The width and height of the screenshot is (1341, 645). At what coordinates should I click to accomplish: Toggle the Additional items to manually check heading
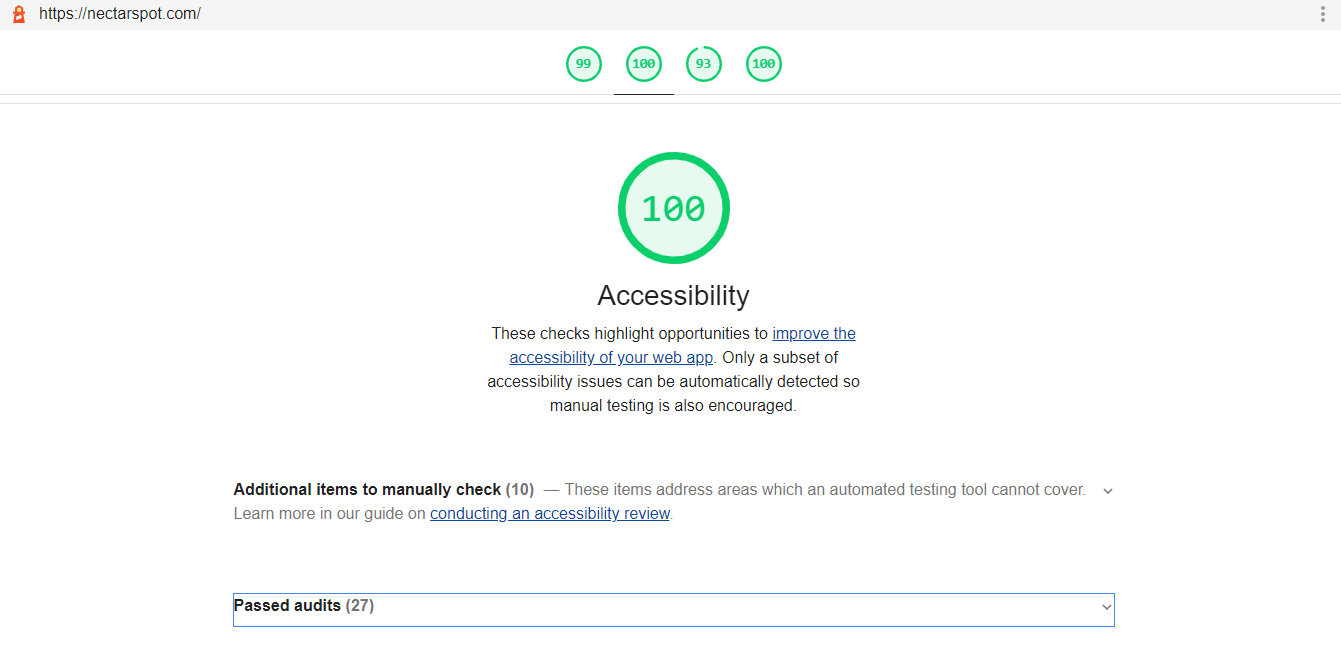pyautogui.click(x=367, y=490)
